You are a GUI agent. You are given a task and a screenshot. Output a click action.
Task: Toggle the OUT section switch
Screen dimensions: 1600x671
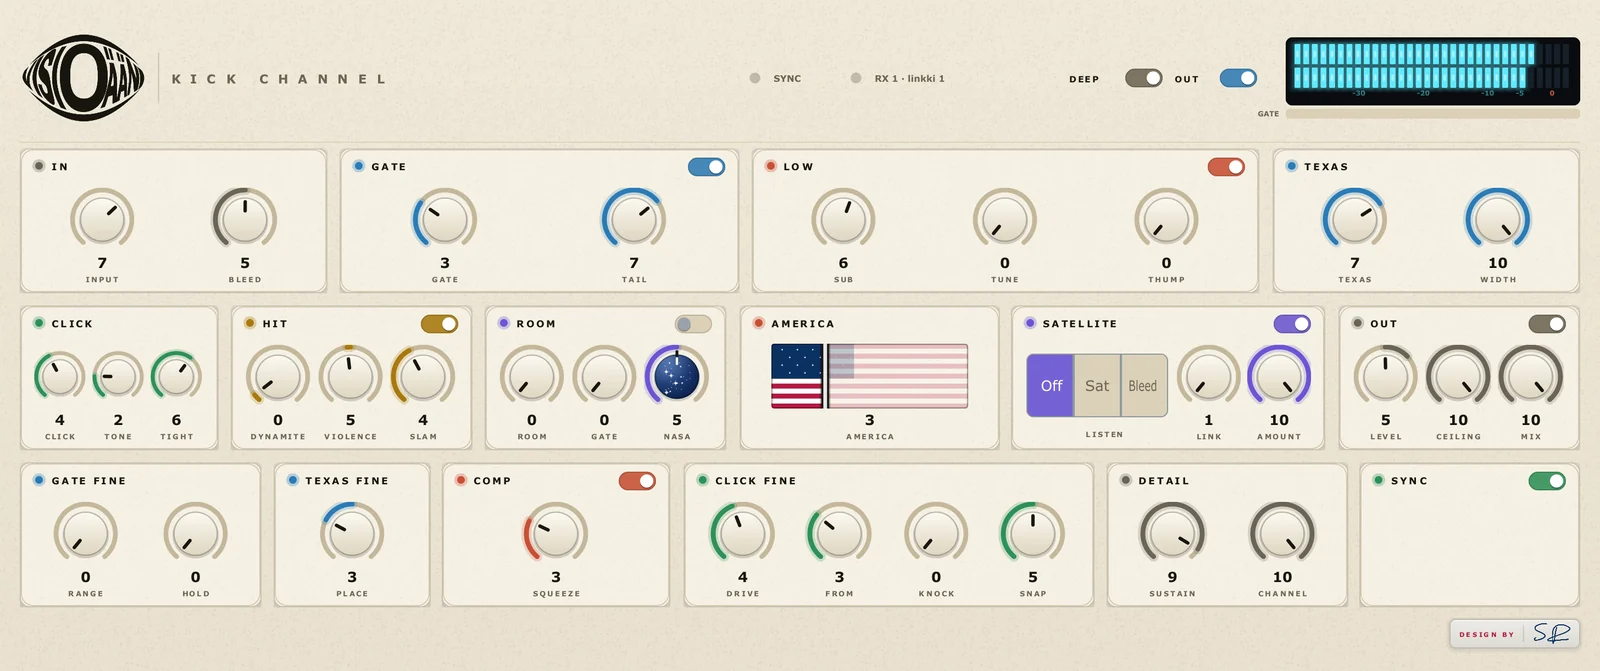click(x=1547, y=324)
